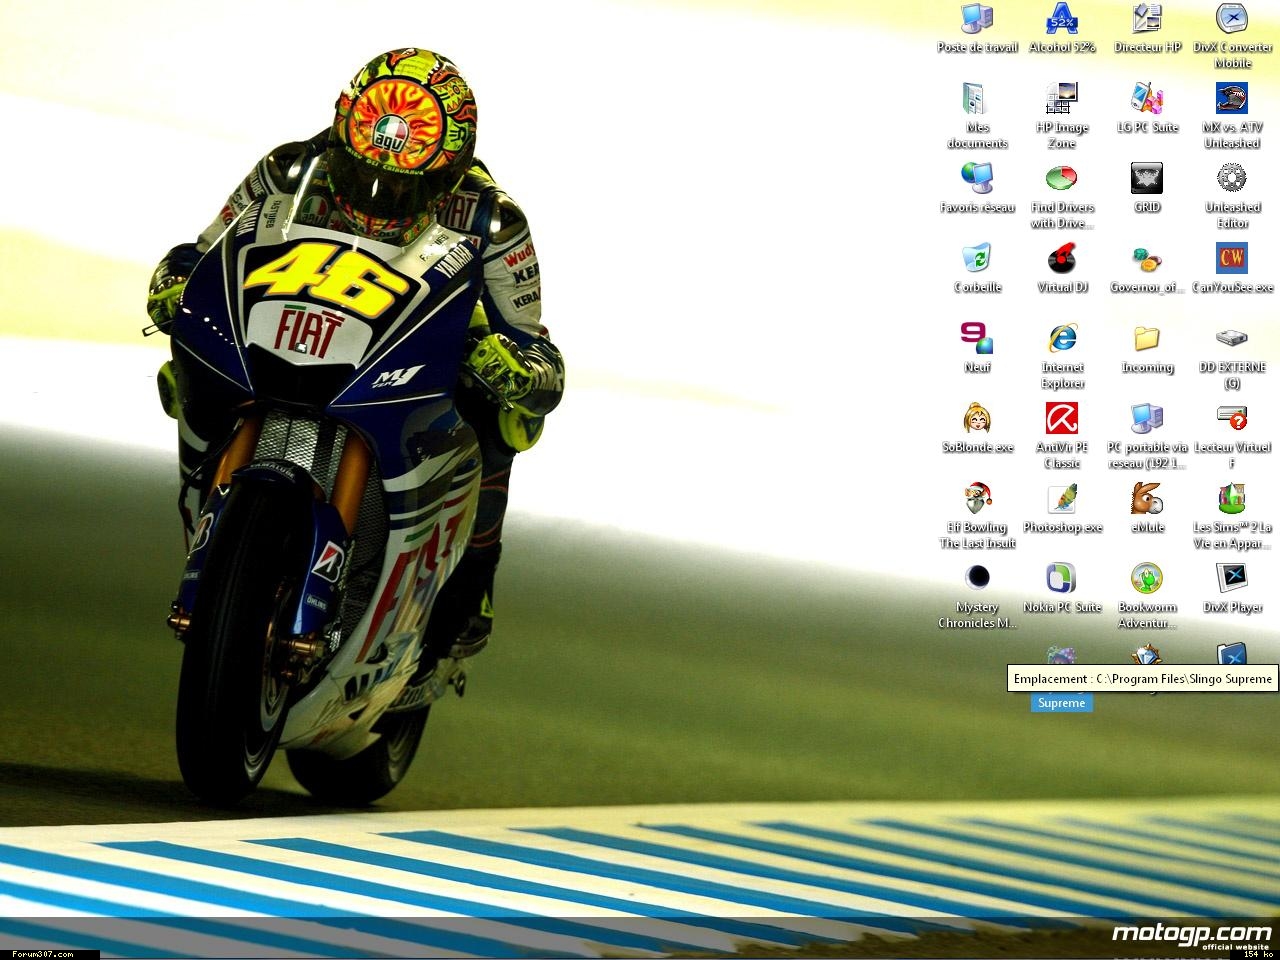The image size is (1280, 960).
Task: Select the eMule desktop shortcut
Action: (x=1147, y=499)
